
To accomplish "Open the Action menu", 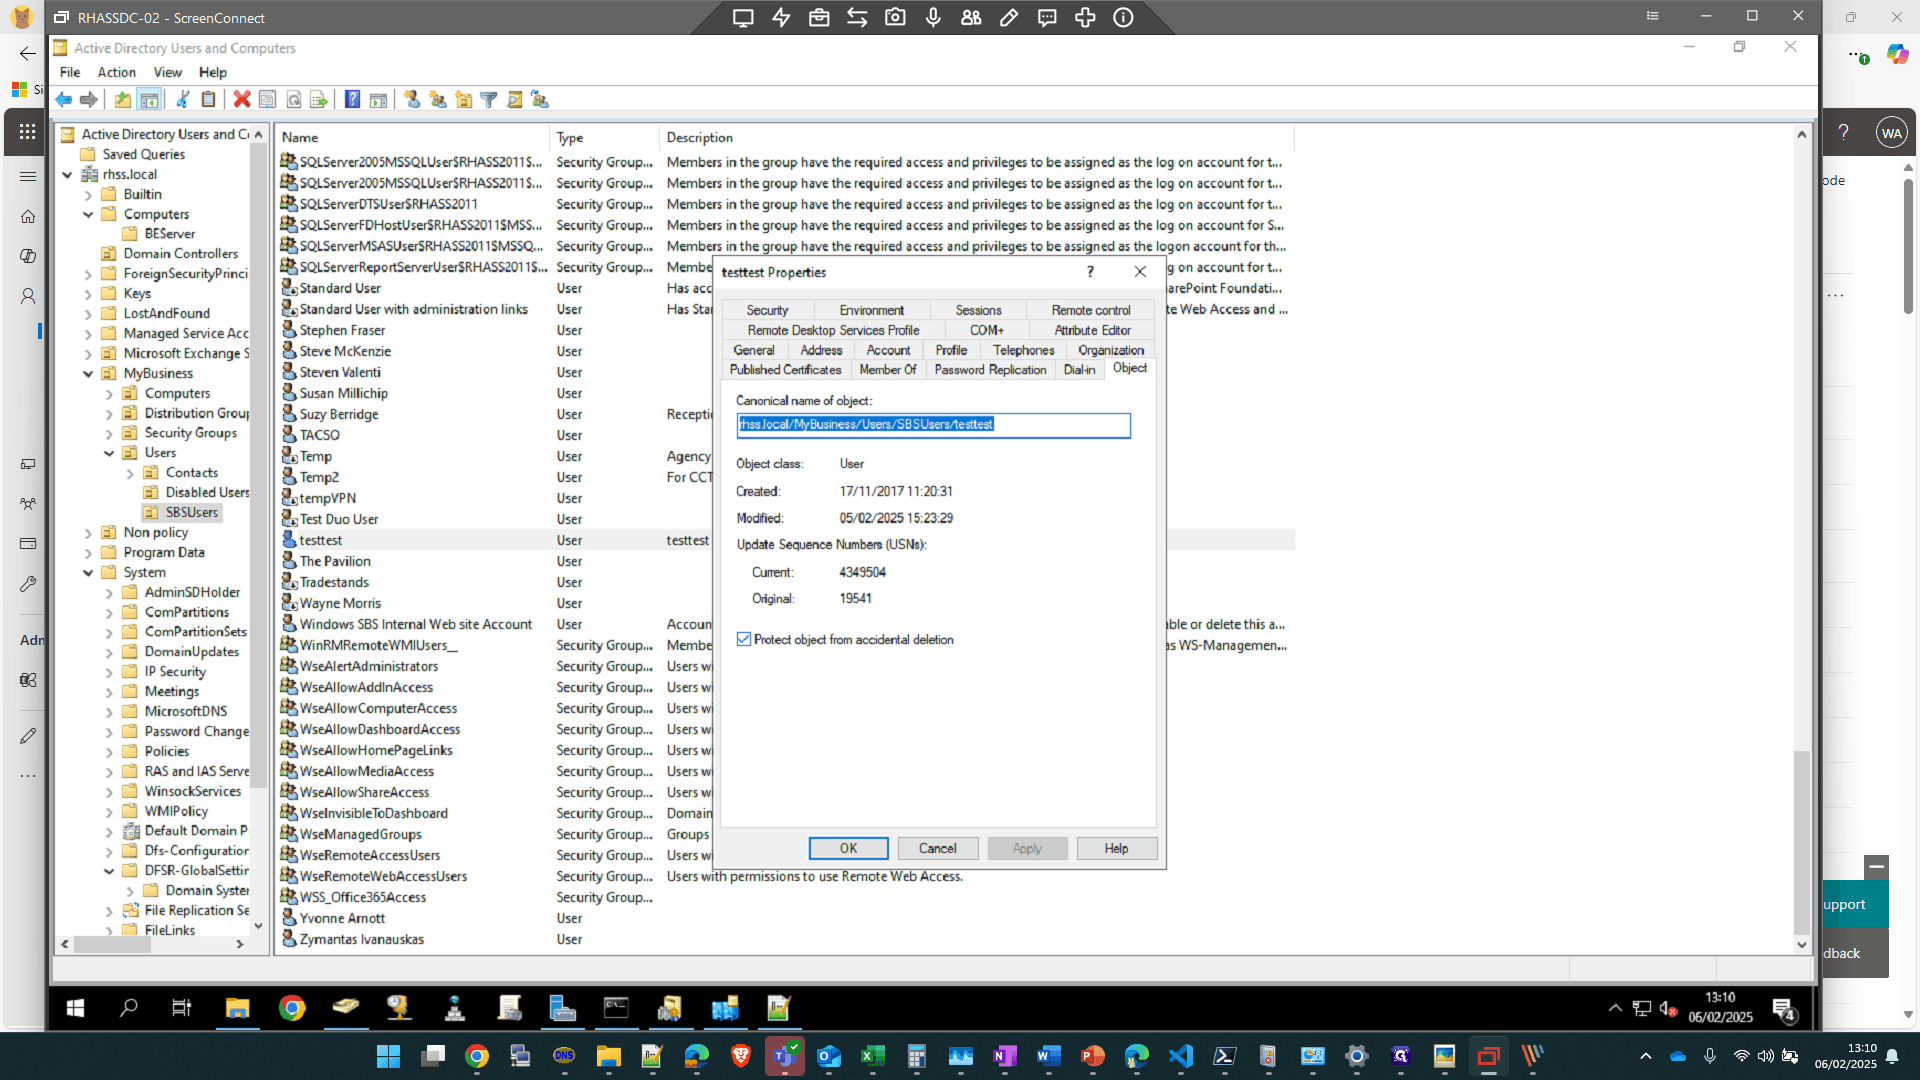I will point(116,72).
